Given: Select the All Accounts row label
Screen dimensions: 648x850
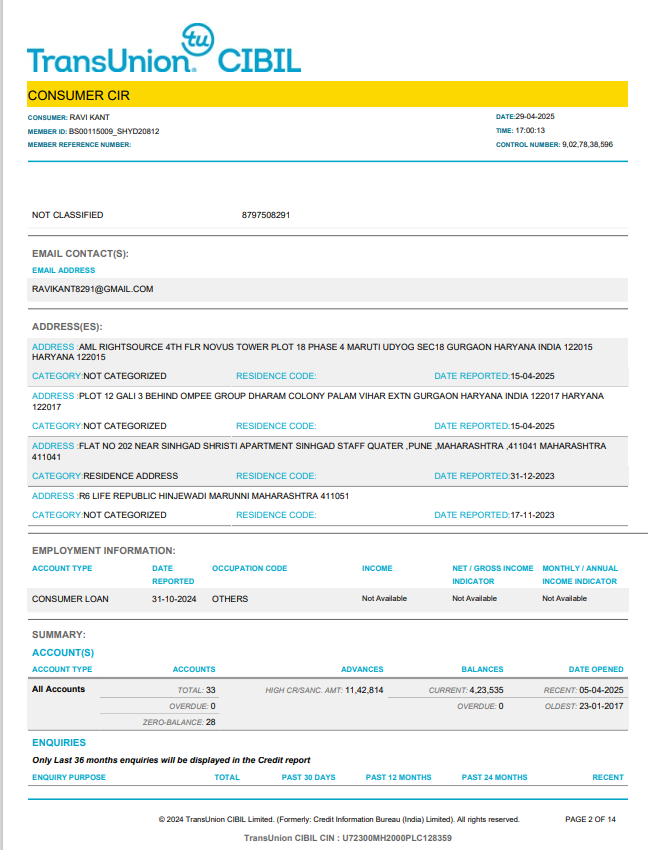Looking at the screenshot, I should (x=59, y=689).
